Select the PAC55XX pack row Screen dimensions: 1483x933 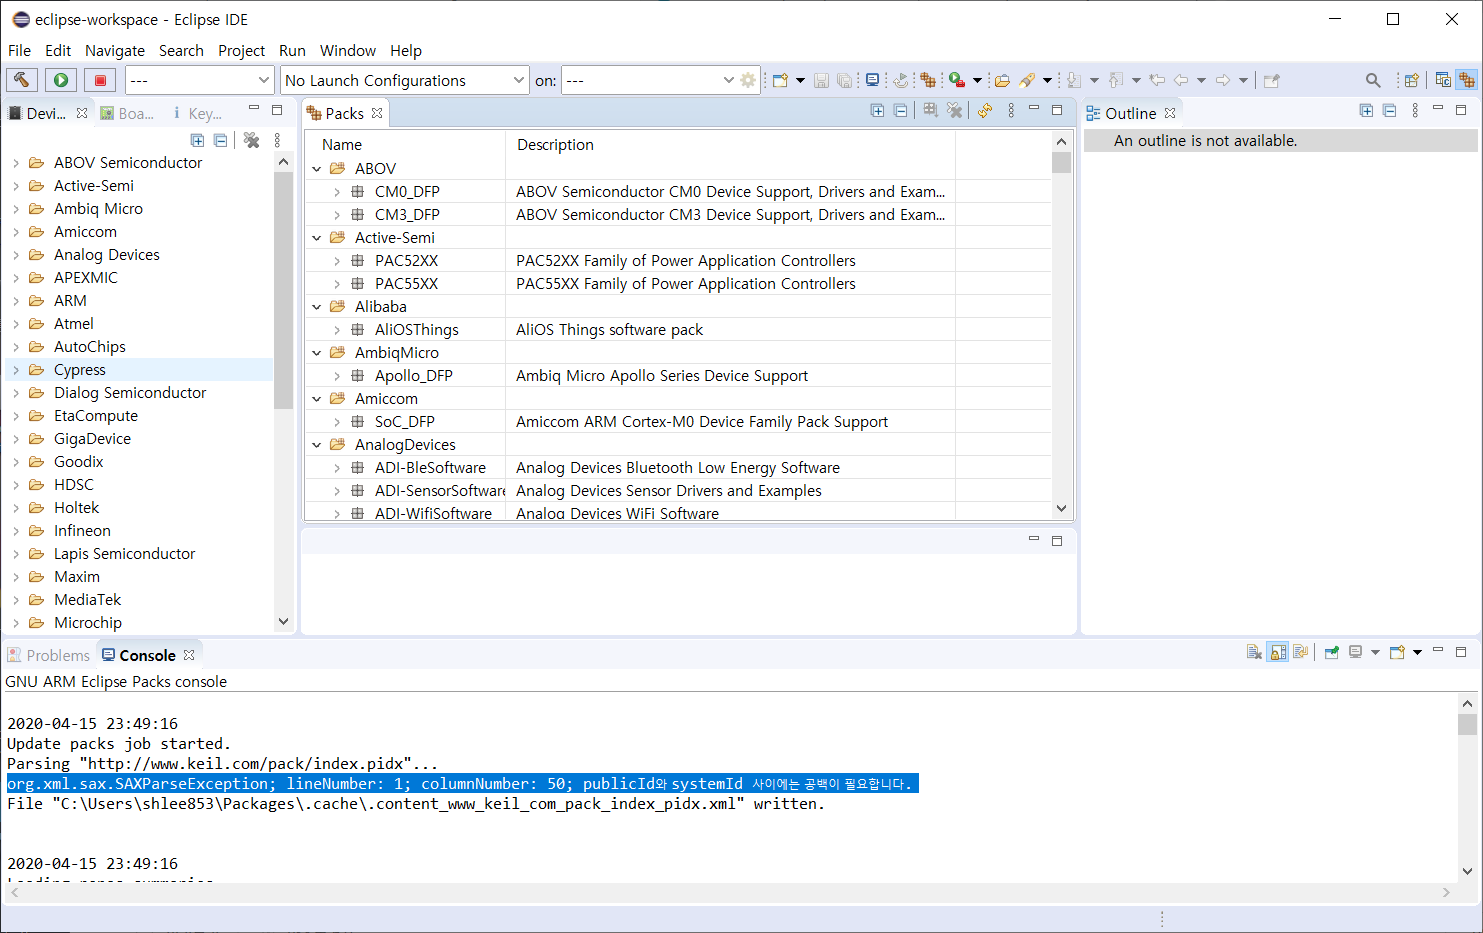[678, 284]
